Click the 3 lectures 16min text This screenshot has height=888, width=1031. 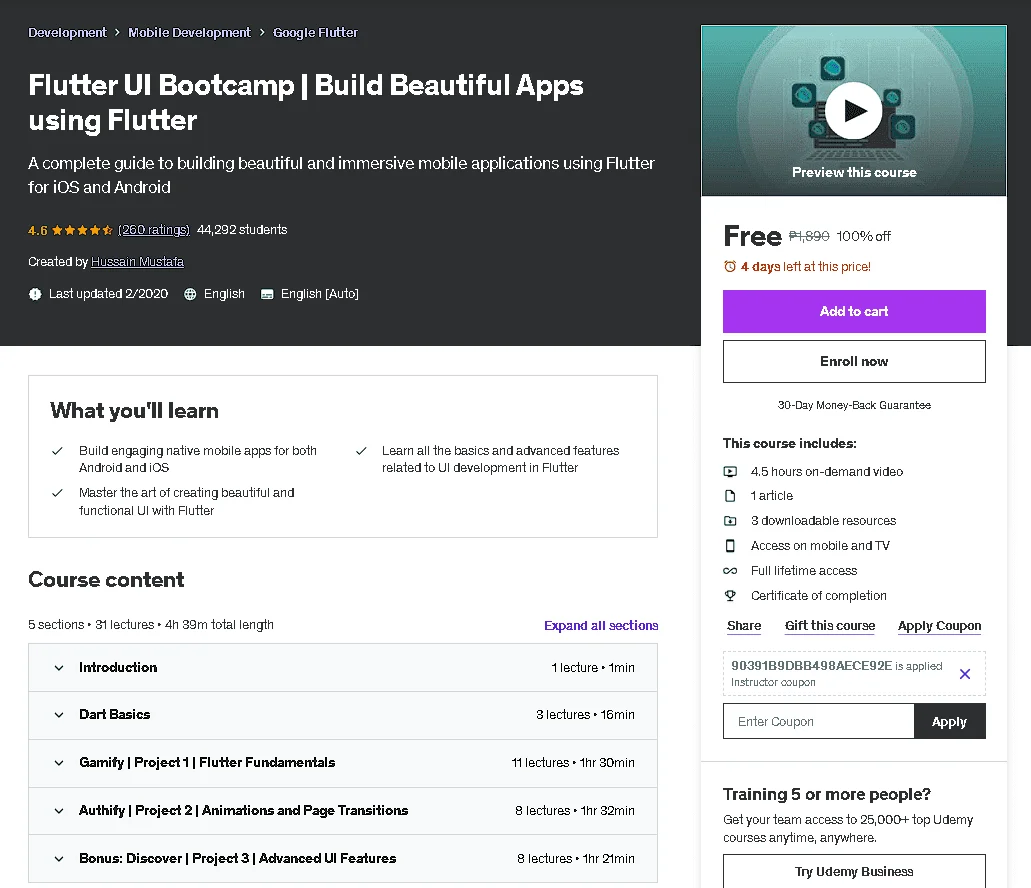pos(585,714)
